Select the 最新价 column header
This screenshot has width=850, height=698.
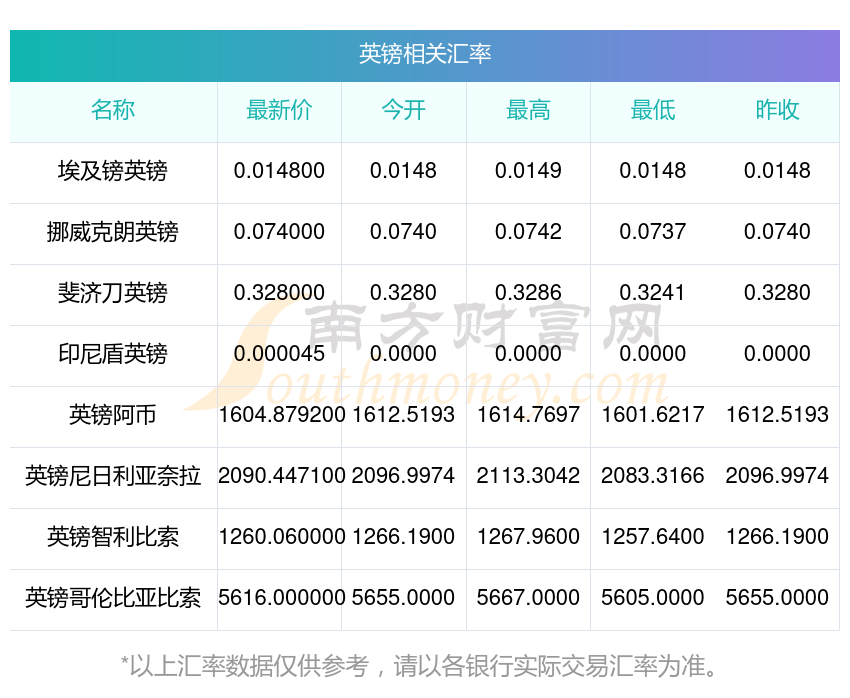click(x=279, y=110)
